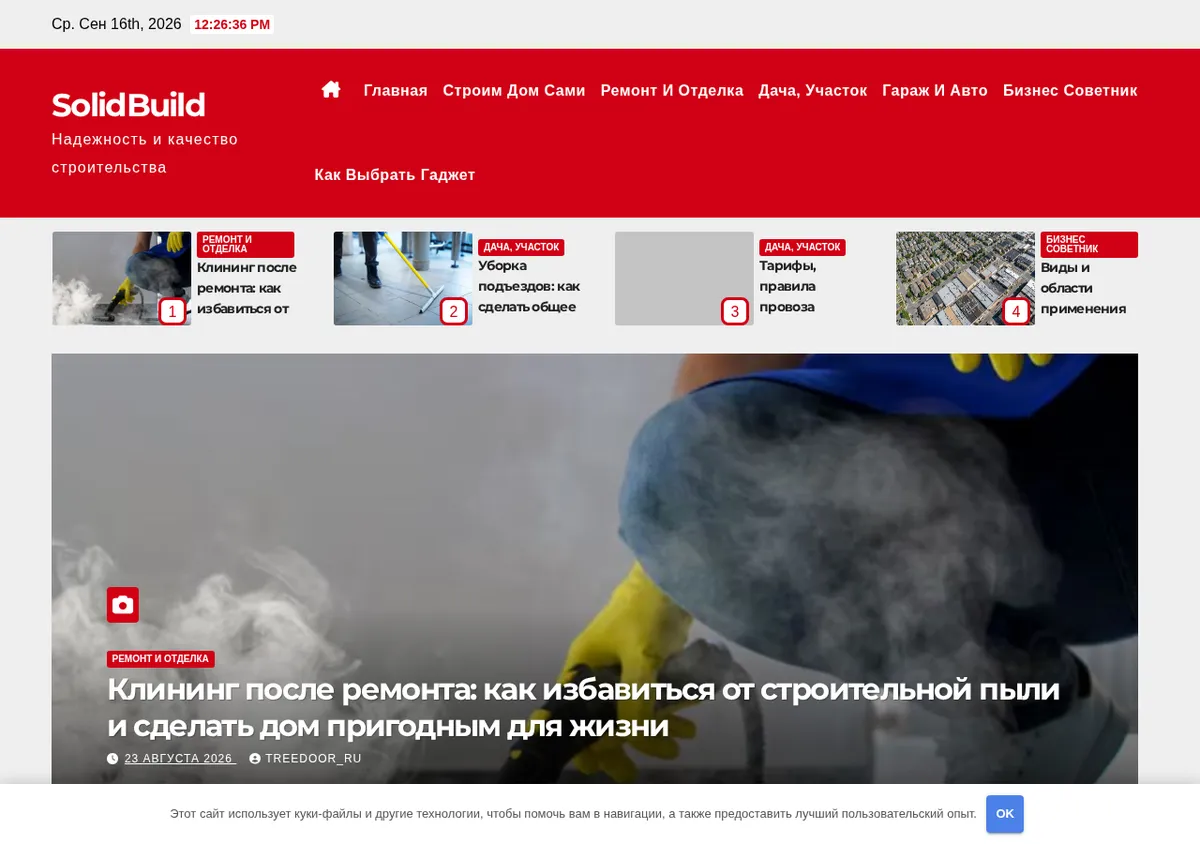Open Дача, Участок menu item
This screenshot has height=844, width=1200.
tap(813, 91)
